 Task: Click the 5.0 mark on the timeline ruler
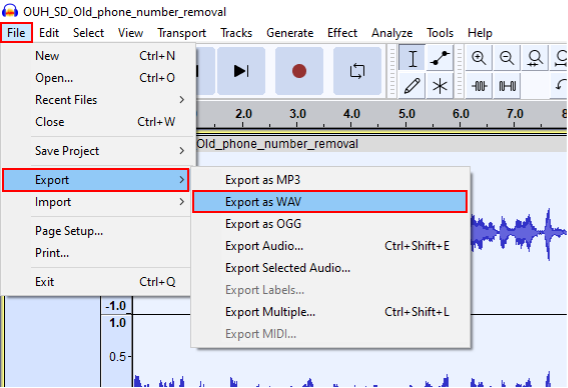(407, 114)
